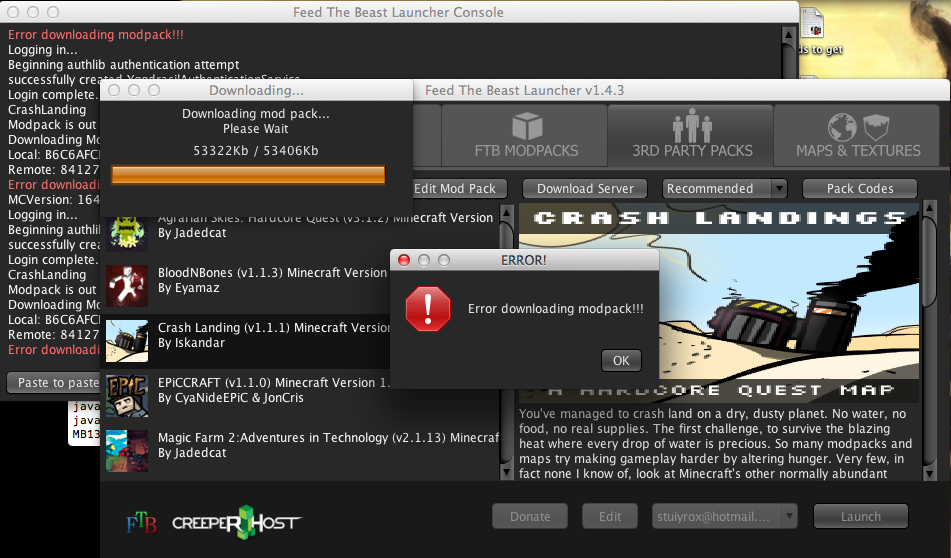The image size is (951, 558).
Task: Click the FTB logo at bottom left
Action: pyautogui.click(x=141, y=523)
